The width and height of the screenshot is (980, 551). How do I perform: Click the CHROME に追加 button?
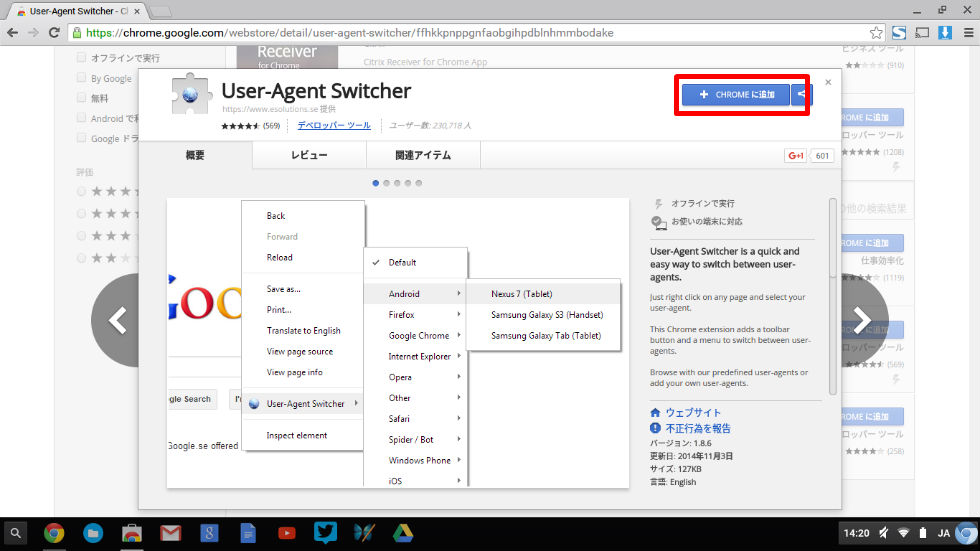(736, 94)
